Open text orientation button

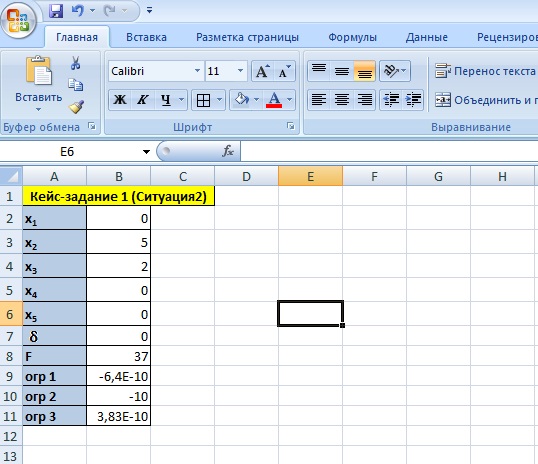pyautogui.click(x=395, y=71)
